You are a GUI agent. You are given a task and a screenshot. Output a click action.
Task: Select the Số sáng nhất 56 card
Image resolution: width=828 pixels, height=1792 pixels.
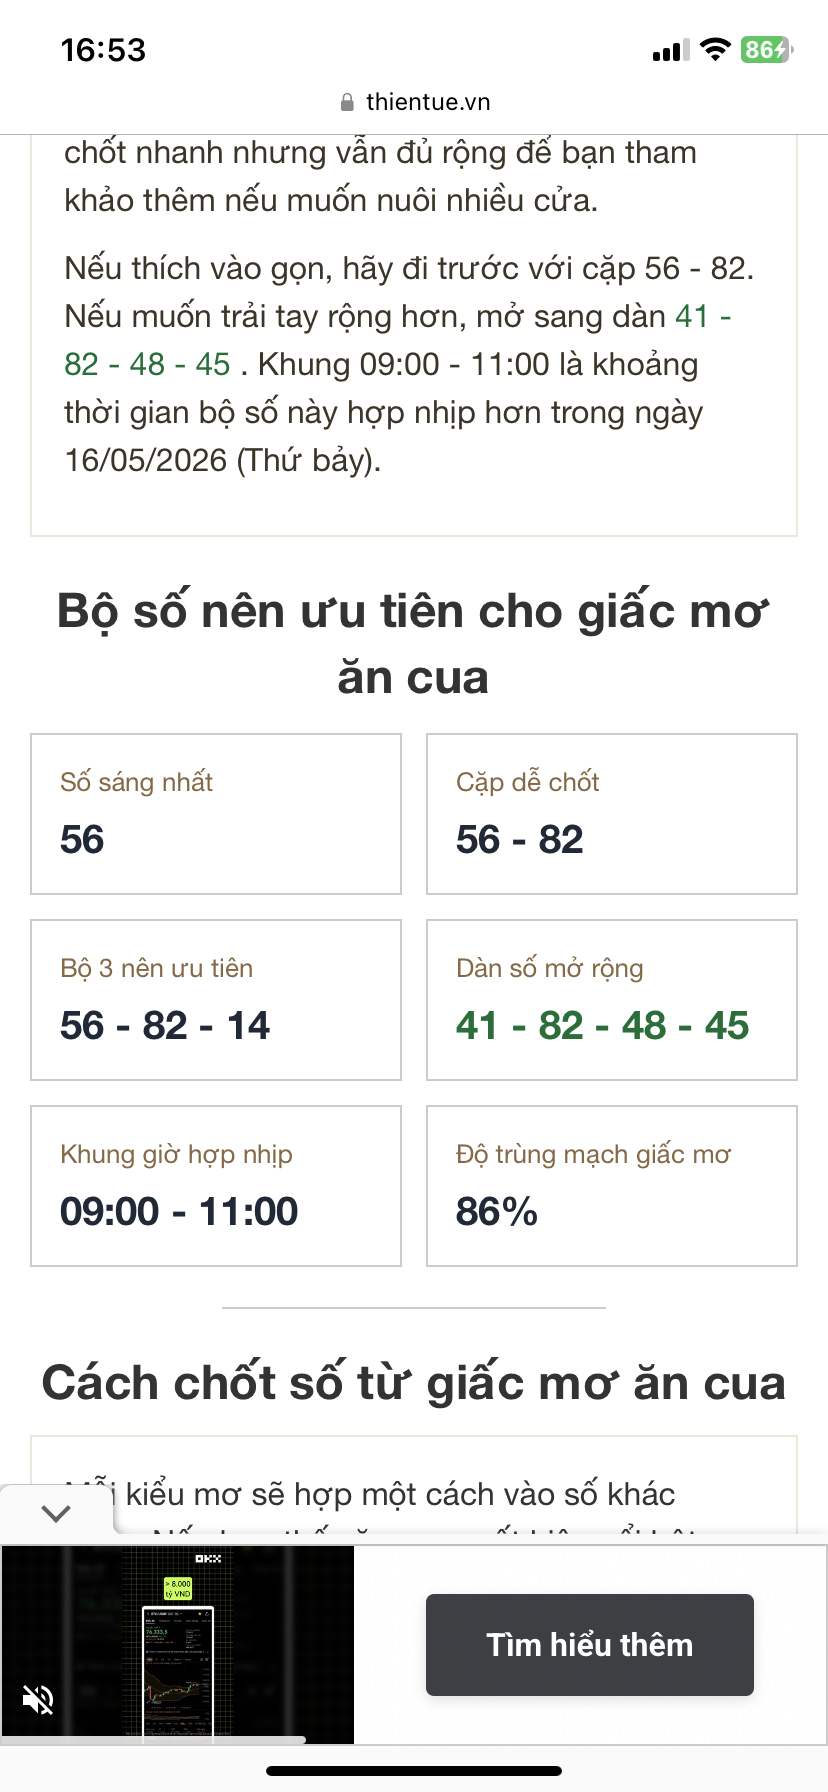(x=216, y=814)
